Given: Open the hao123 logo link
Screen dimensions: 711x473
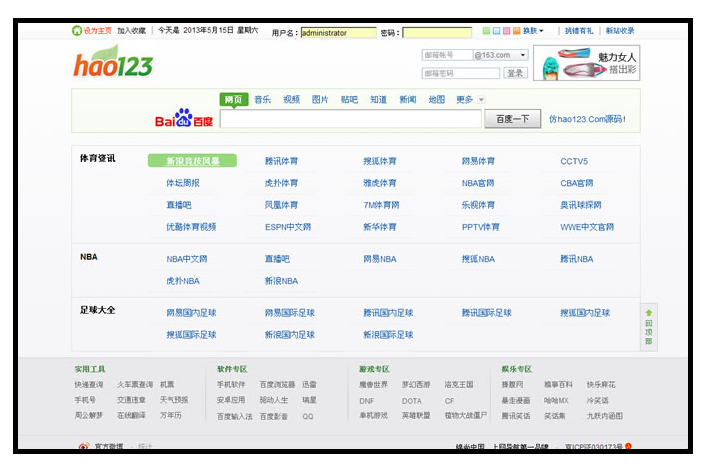Looking at the screenshot, I should pyautogui.click(x=113, y=62).
